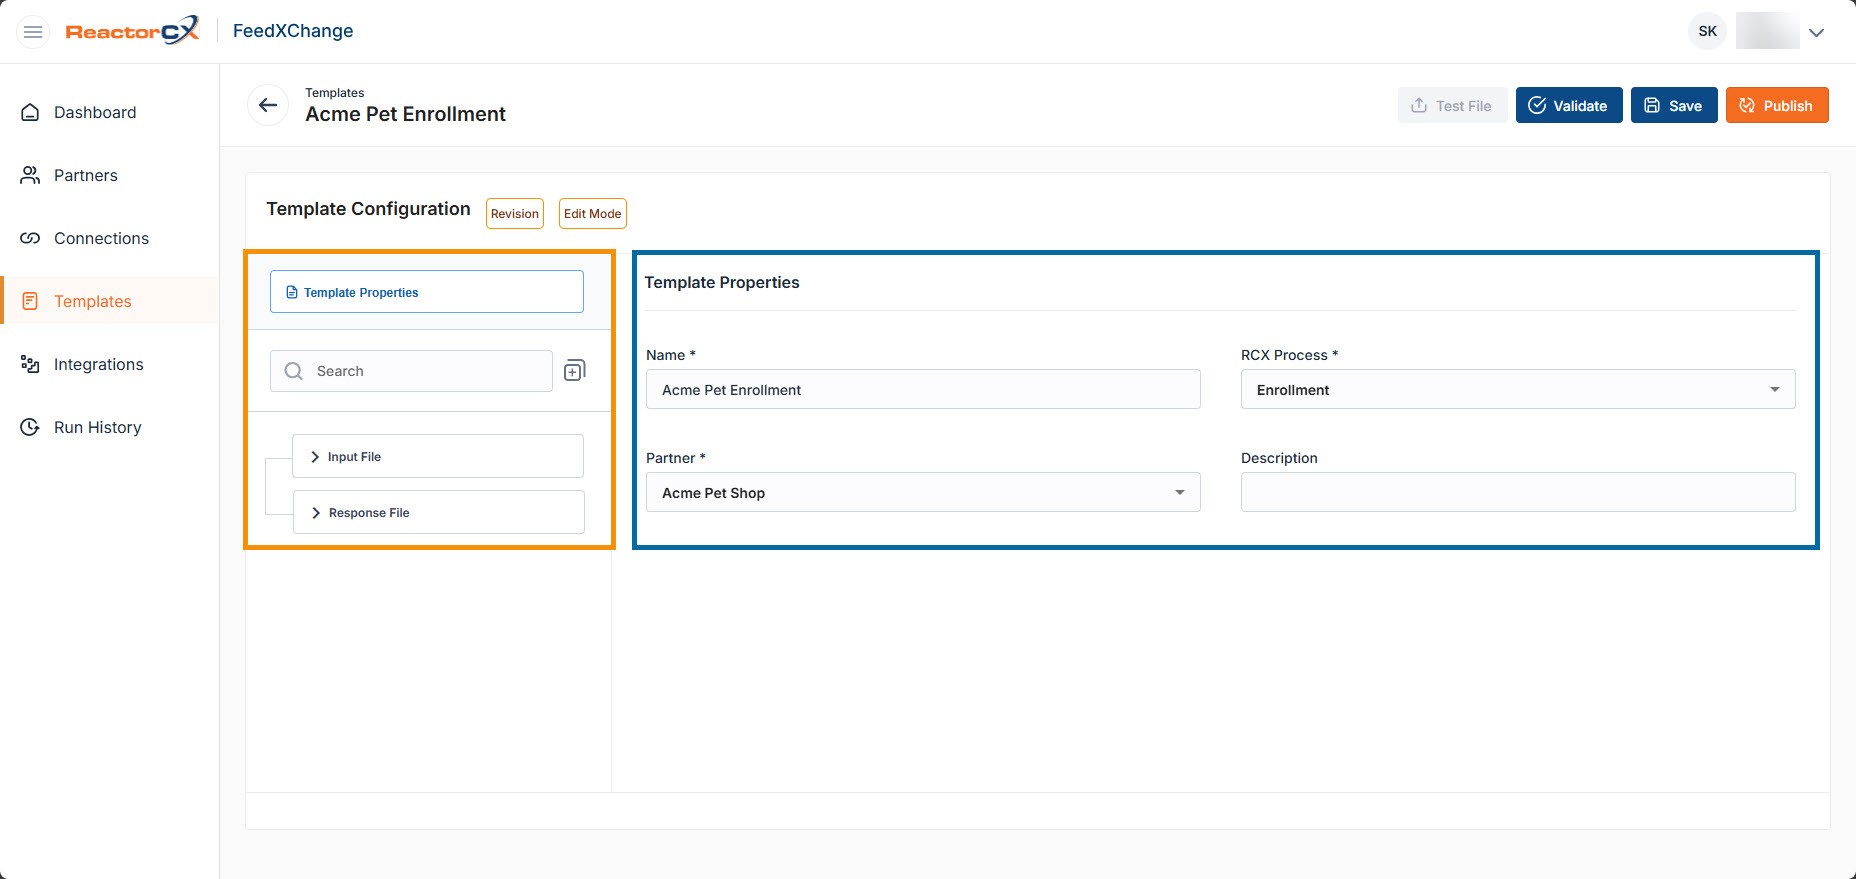Click the ReactorCX logo

[132, 31]
